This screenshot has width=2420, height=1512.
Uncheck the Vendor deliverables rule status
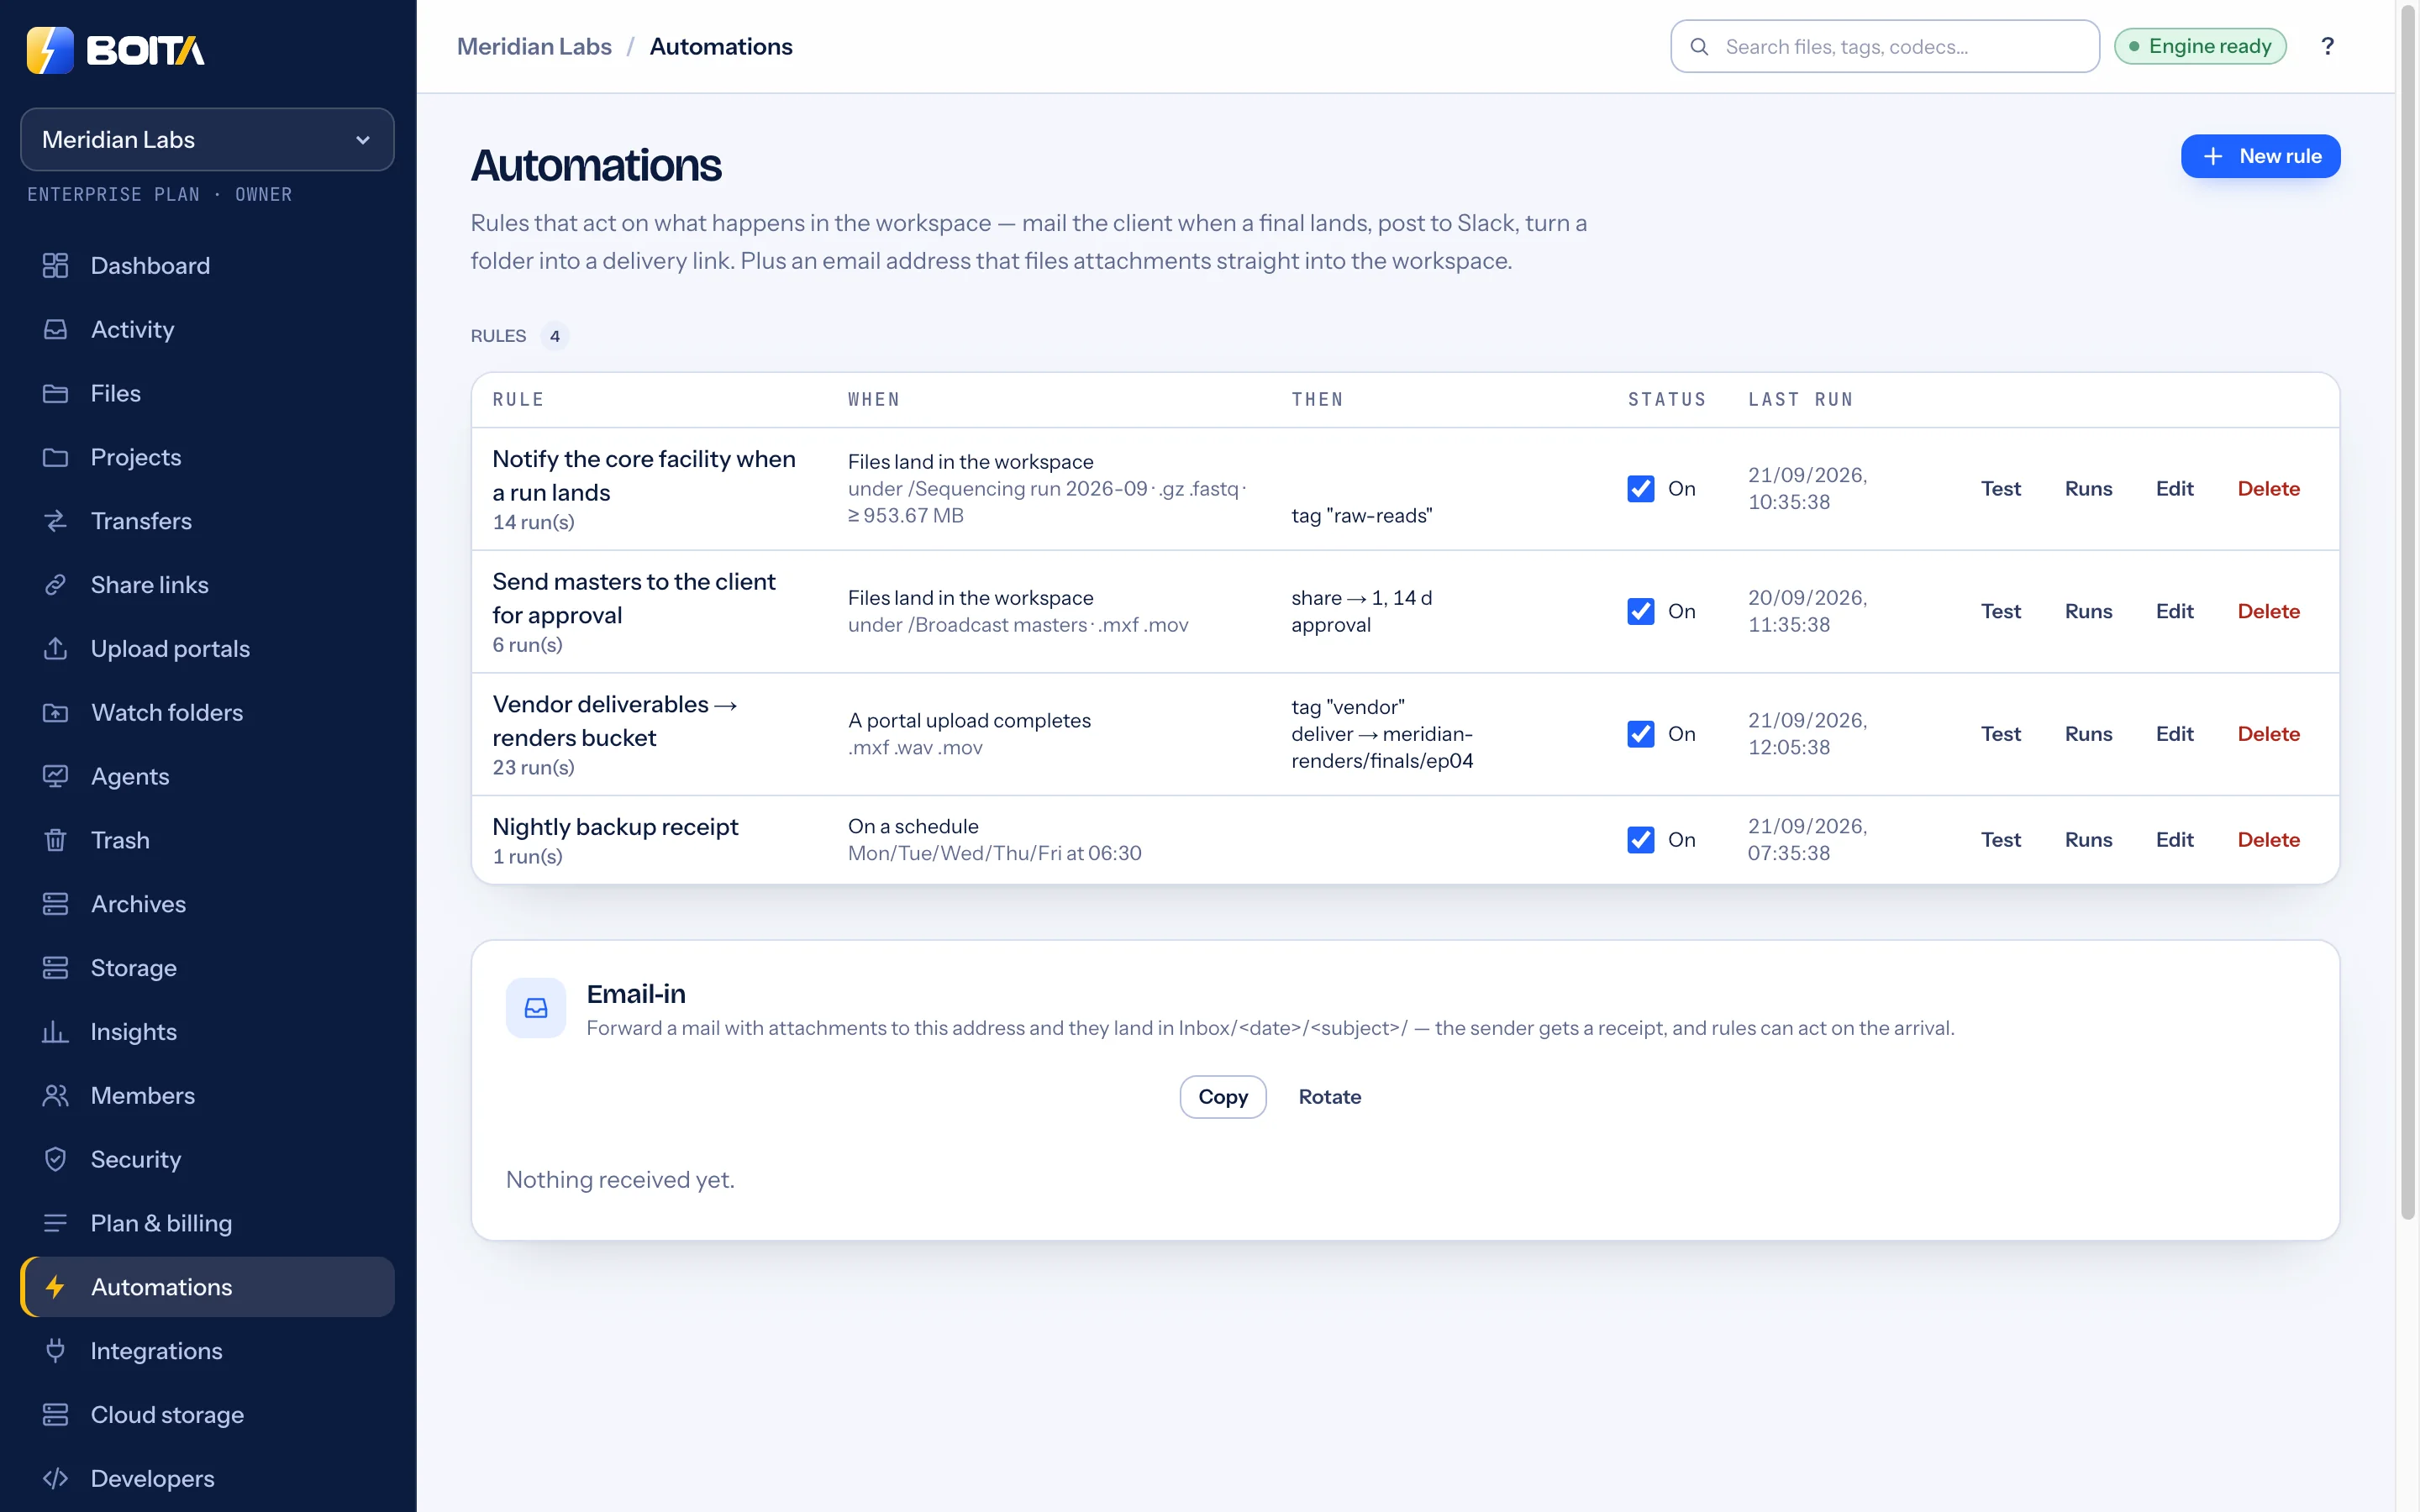point(1640,734)
